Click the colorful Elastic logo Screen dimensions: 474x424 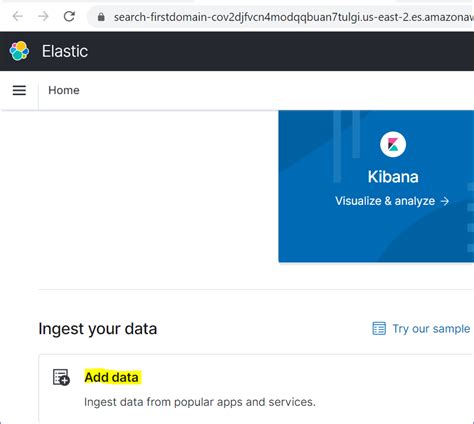coord(19,51)
